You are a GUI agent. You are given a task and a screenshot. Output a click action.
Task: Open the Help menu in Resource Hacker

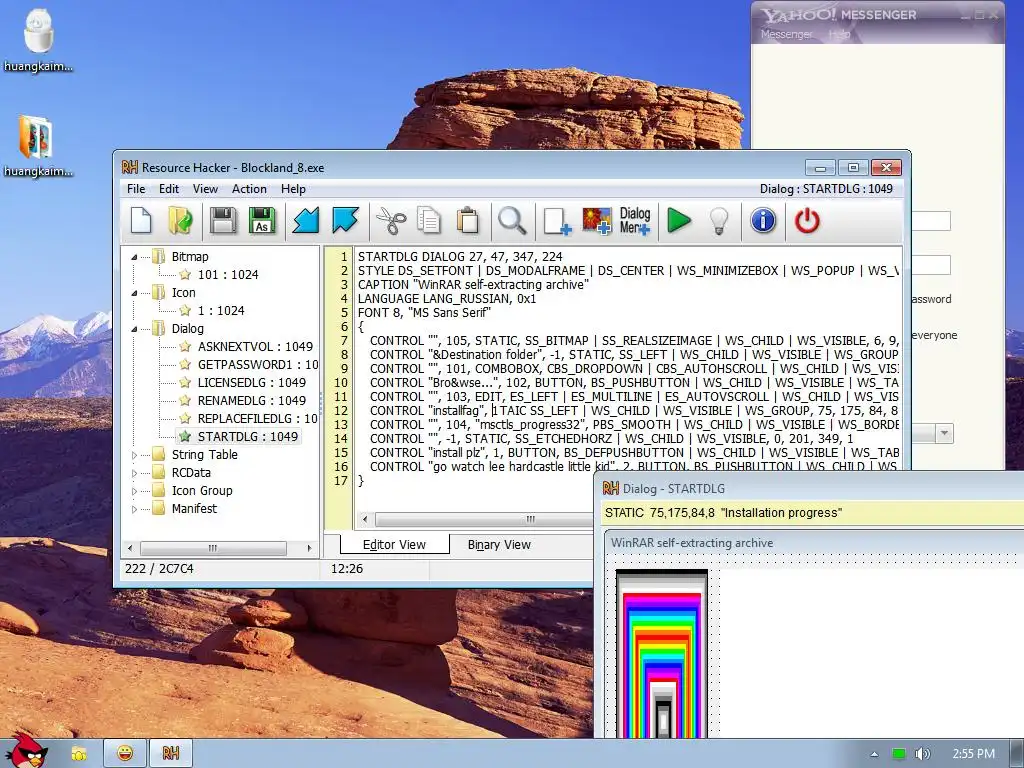point(293,189)
